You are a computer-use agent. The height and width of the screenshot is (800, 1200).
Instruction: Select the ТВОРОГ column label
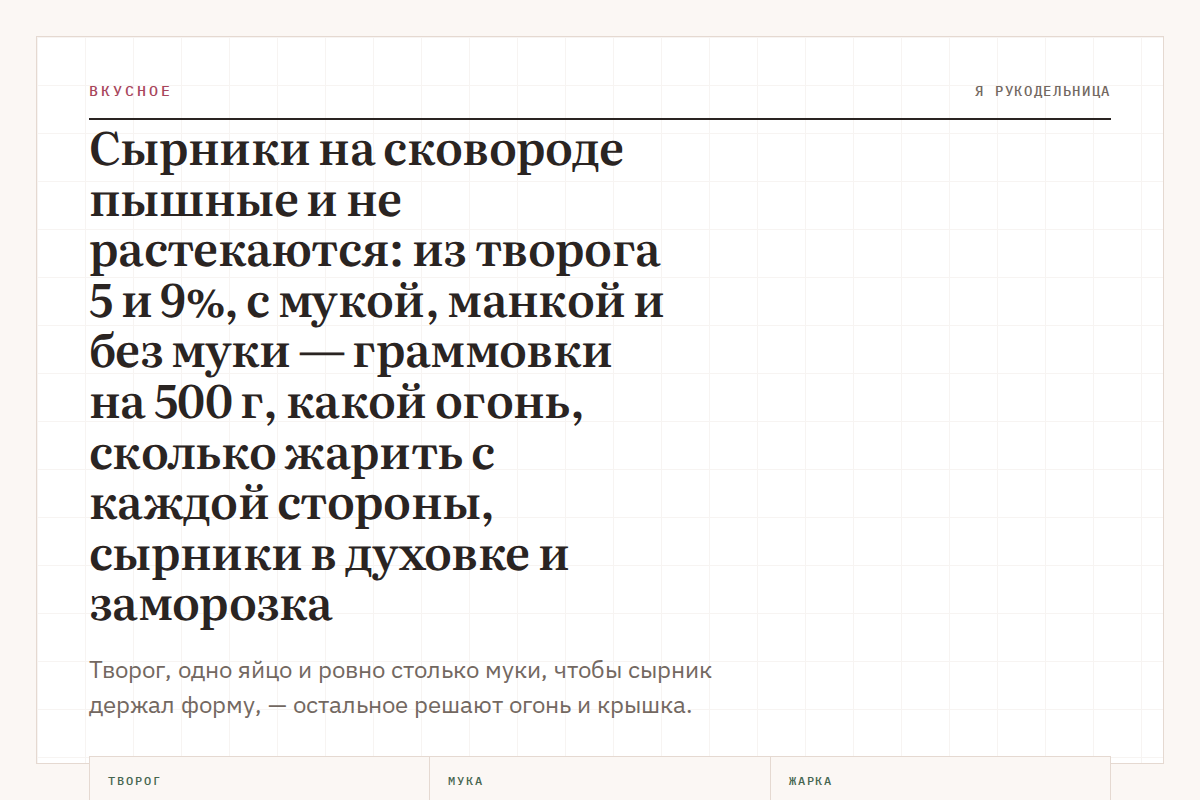click(x=134, y=781)
